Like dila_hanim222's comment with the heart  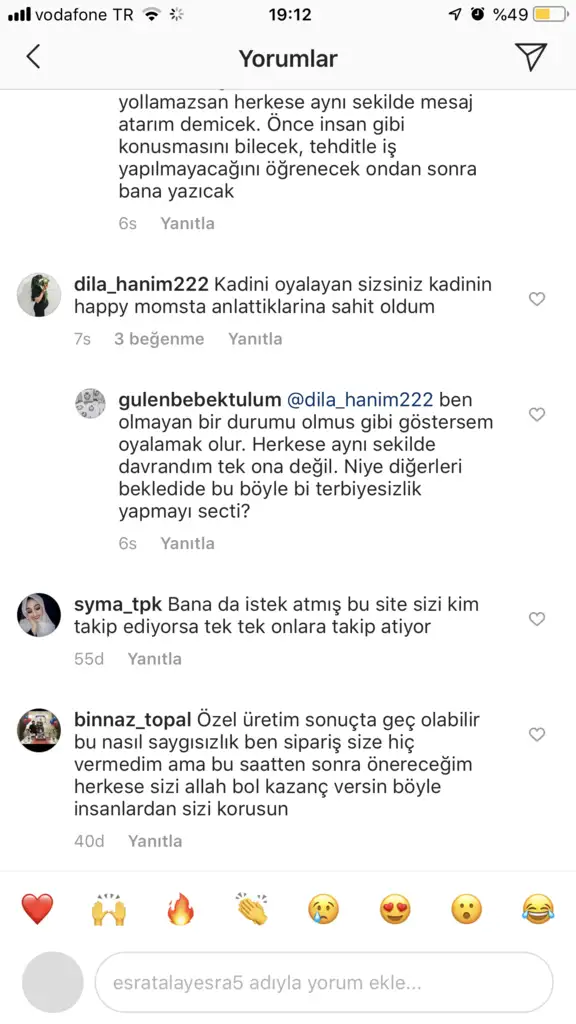537,299
